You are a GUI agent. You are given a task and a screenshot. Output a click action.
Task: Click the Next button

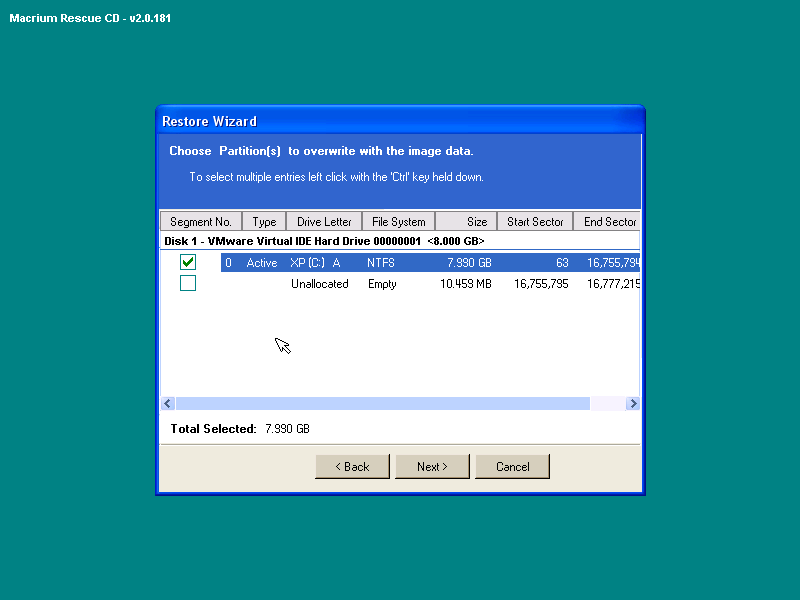click(432, 466)
